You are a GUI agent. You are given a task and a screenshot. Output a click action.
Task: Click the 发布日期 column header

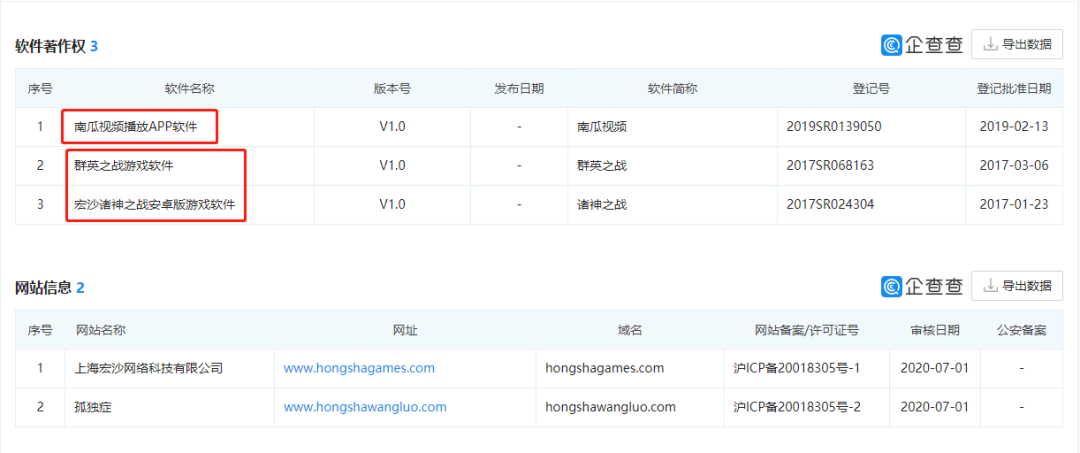pyautogui.click(x=519, y=88)
